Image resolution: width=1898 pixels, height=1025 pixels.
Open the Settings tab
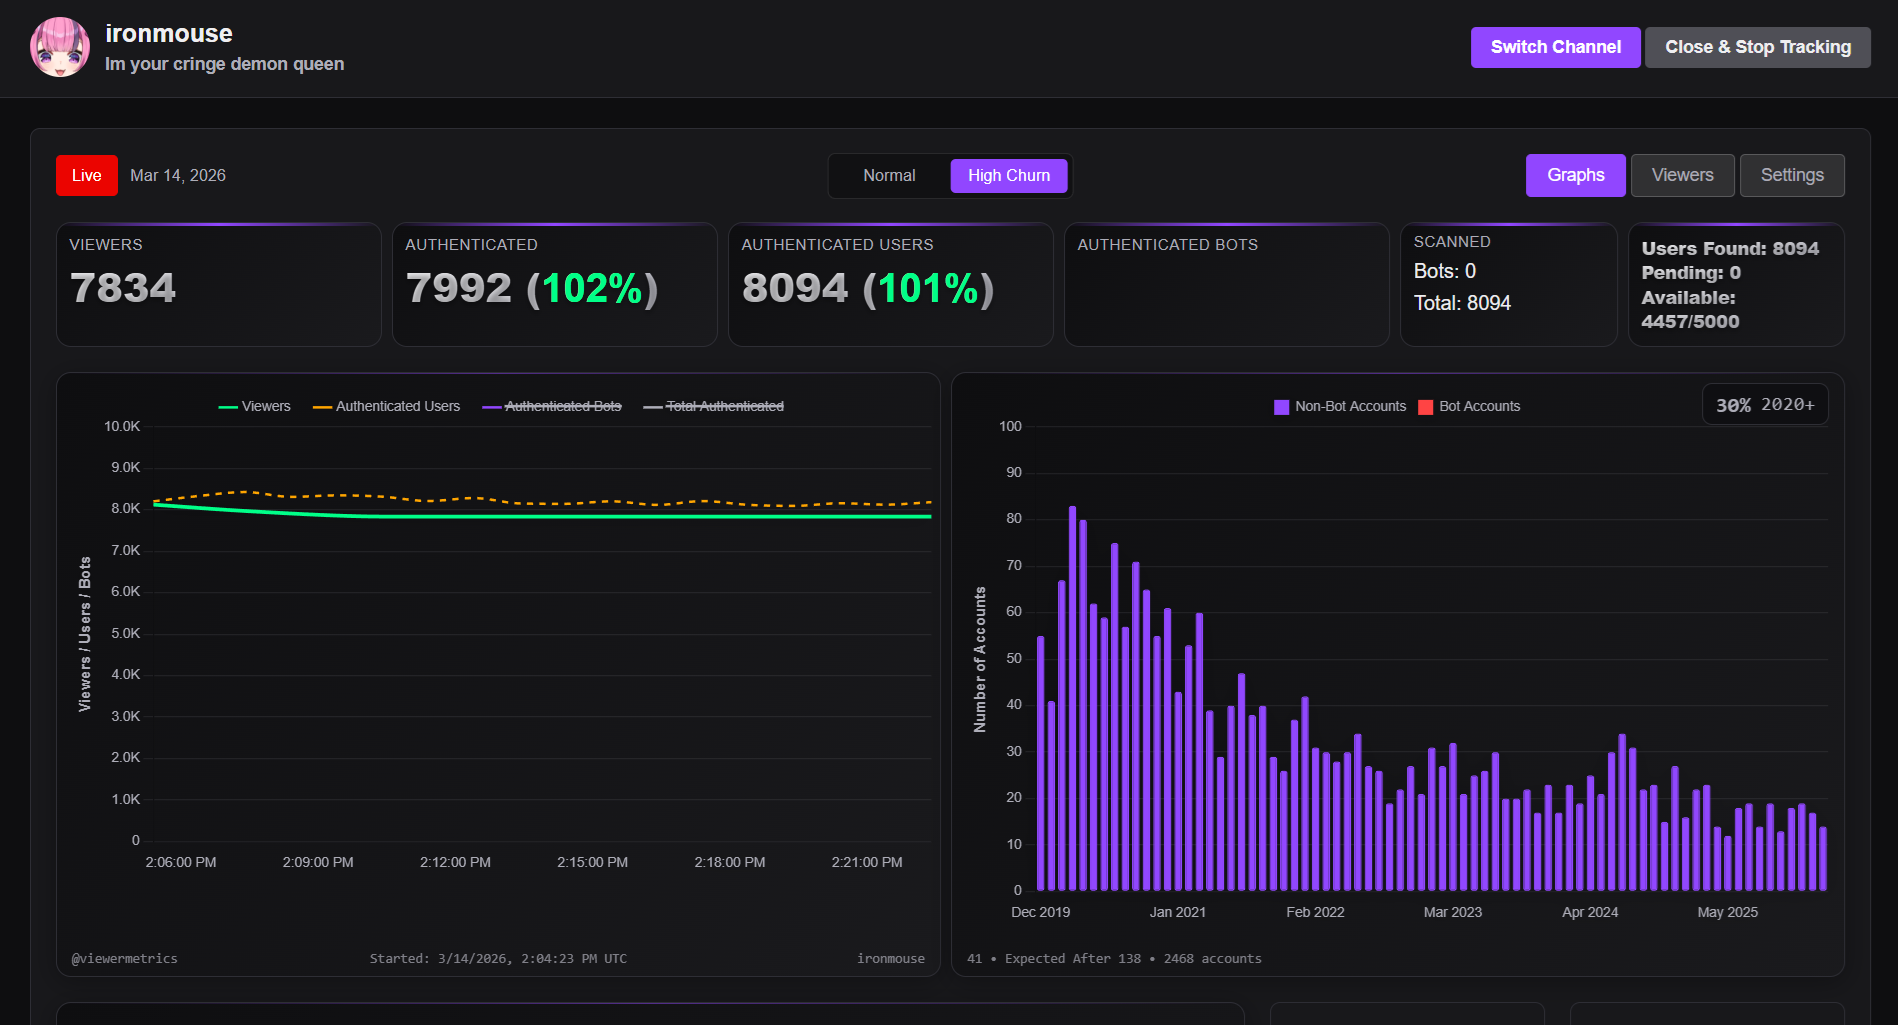click(x=1791, y=176)
